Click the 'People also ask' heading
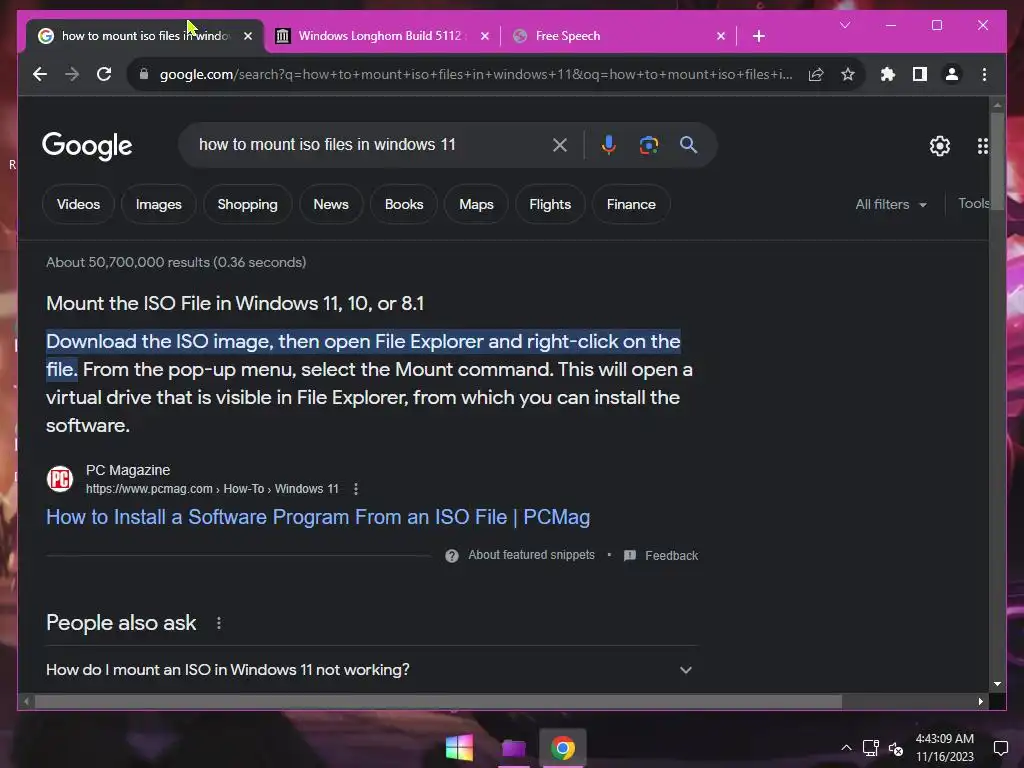Viewport: 1024px width, 768px height. pyautogui.click(x=121, y=623)
